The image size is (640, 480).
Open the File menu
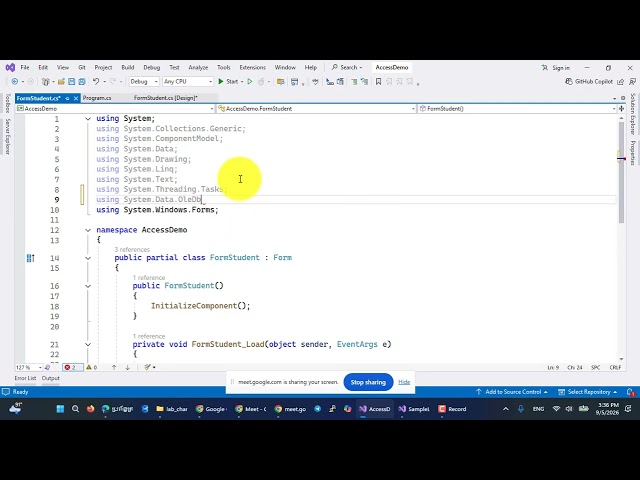tap(25, 67)
